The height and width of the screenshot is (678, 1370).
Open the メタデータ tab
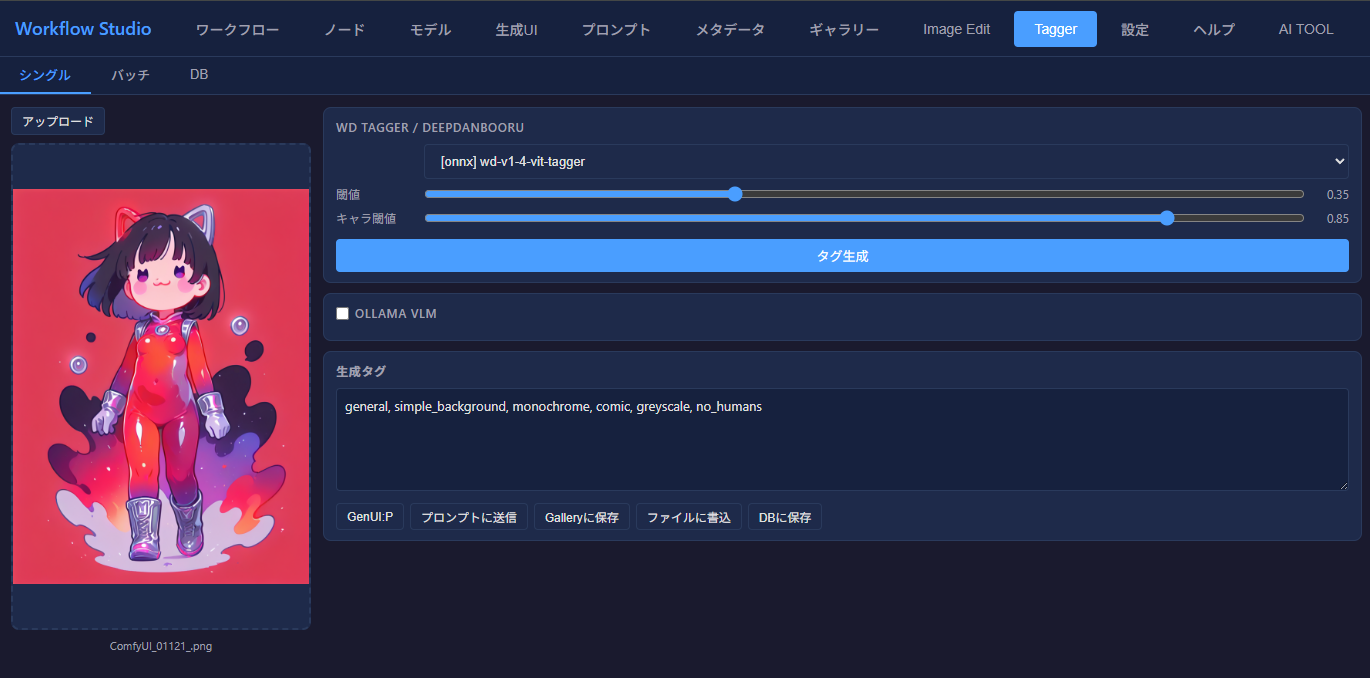[730, 29]
